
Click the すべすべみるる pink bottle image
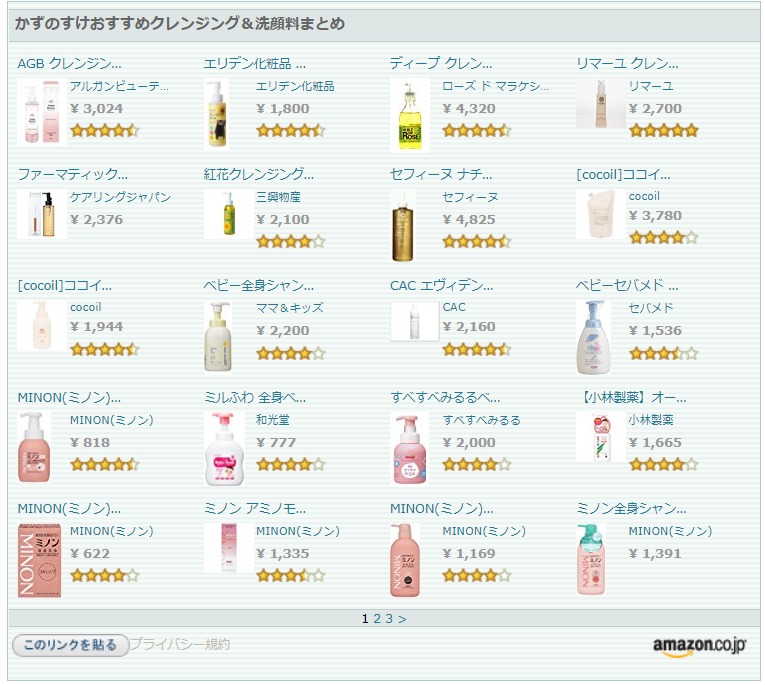tap(410, 449)
